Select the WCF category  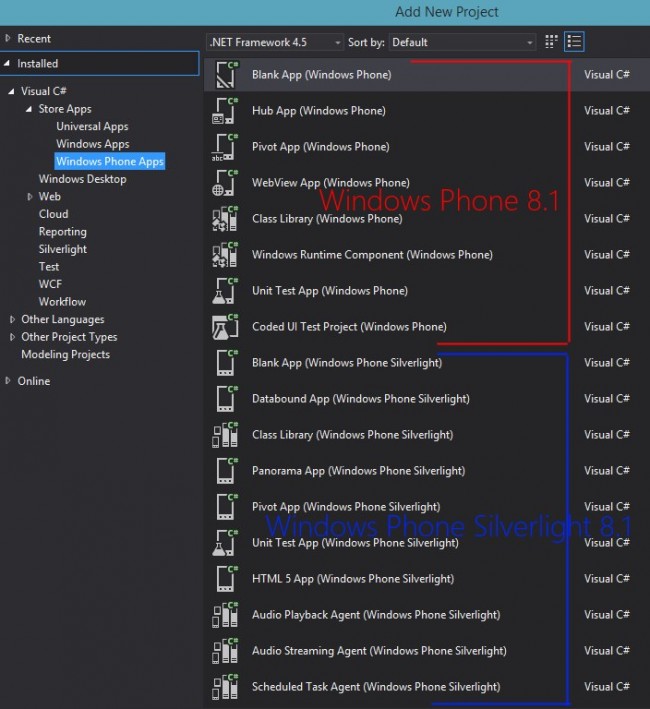[50, 284]
